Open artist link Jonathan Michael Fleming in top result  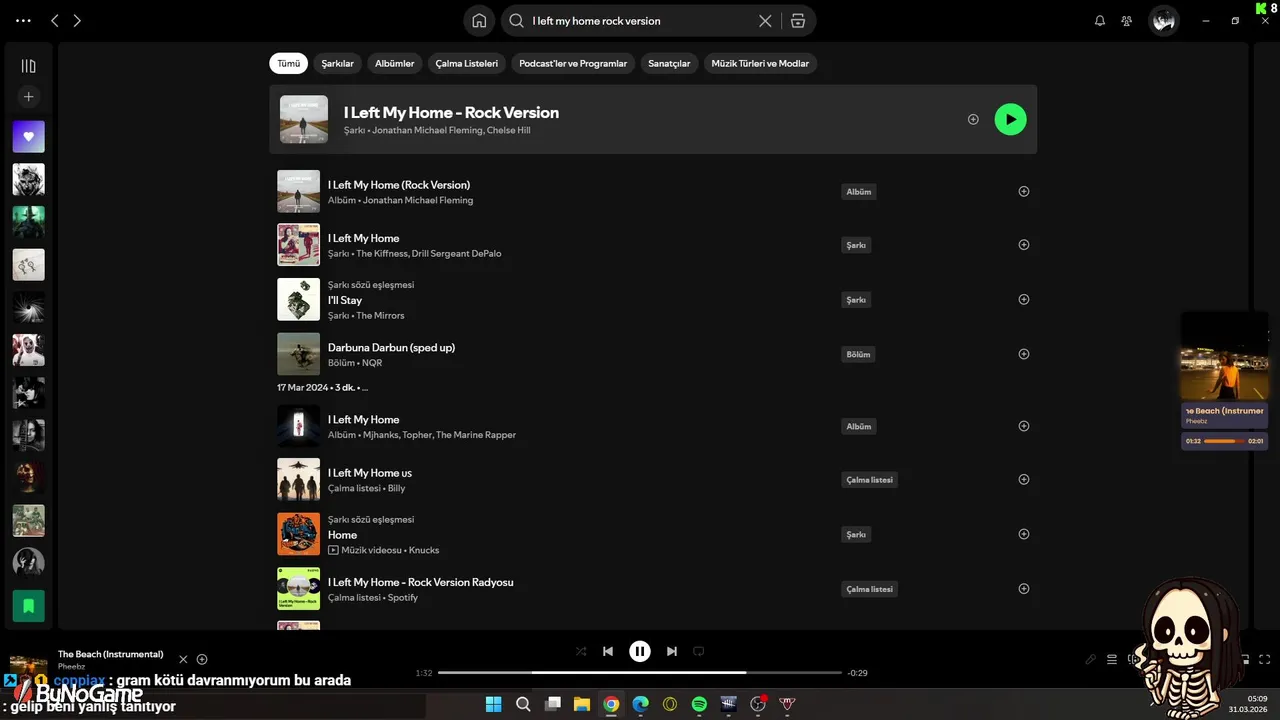(x=427, y=130)
